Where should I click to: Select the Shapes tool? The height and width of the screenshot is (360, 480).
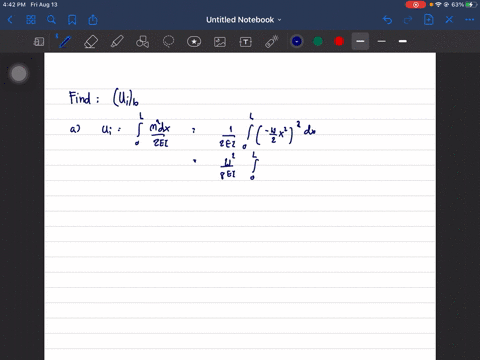point(142,42)
